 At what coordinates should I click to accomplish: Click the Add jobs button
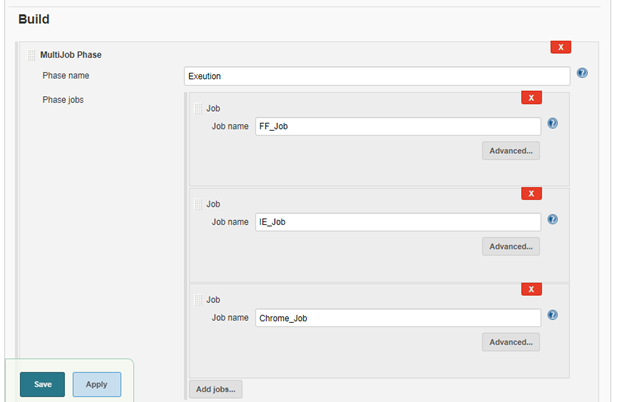[x=215, y=389]
